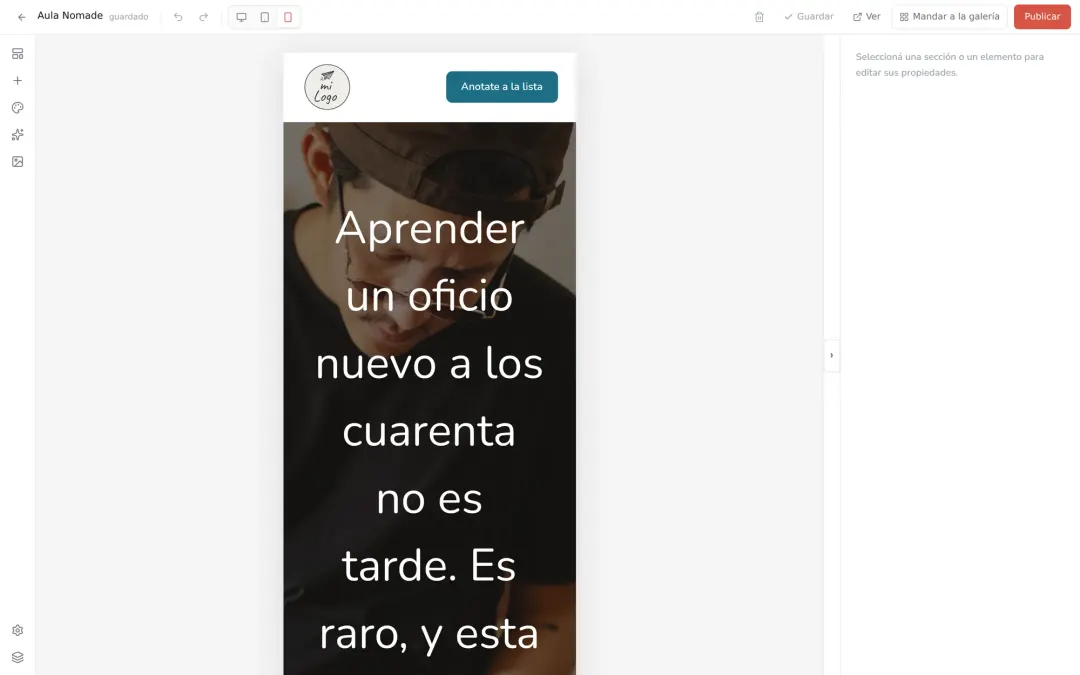Open the AI sparkles icon
The height and width of the screenshot is (675, 1080).
18,134
